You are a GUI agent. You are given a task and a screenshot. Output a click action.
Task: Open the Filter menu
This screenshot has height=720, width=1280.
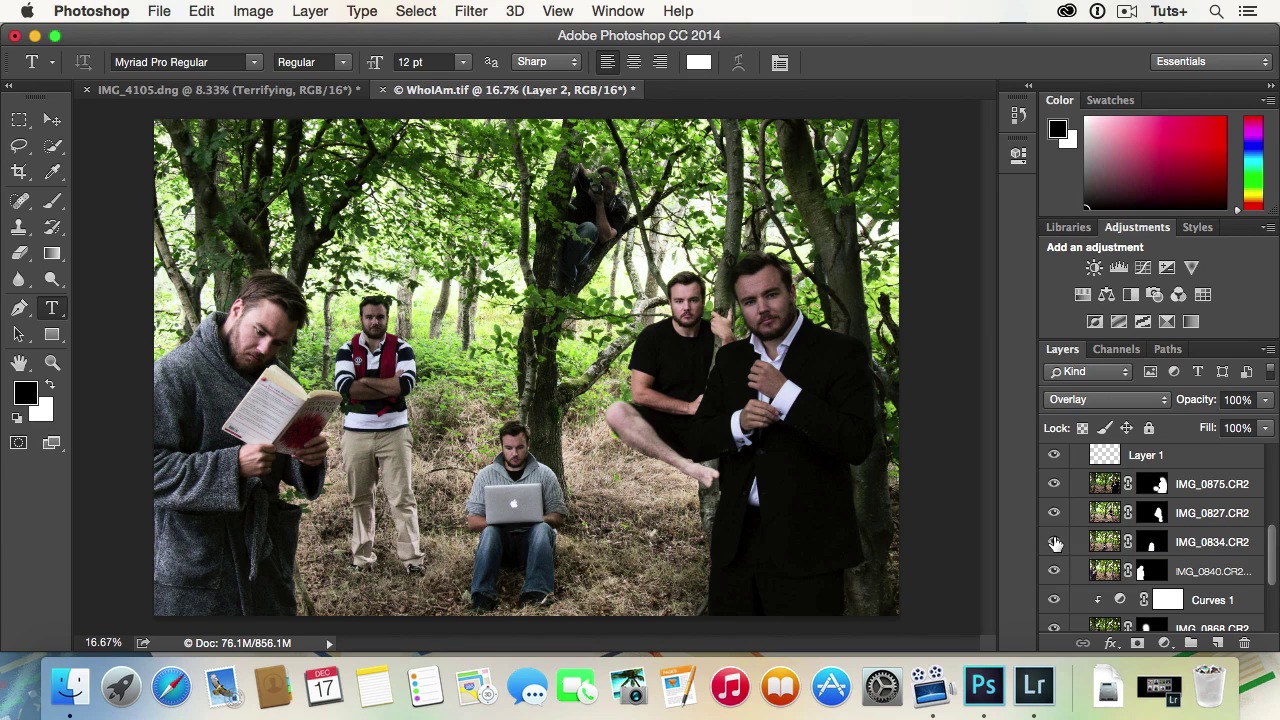(x=471, y=11)
